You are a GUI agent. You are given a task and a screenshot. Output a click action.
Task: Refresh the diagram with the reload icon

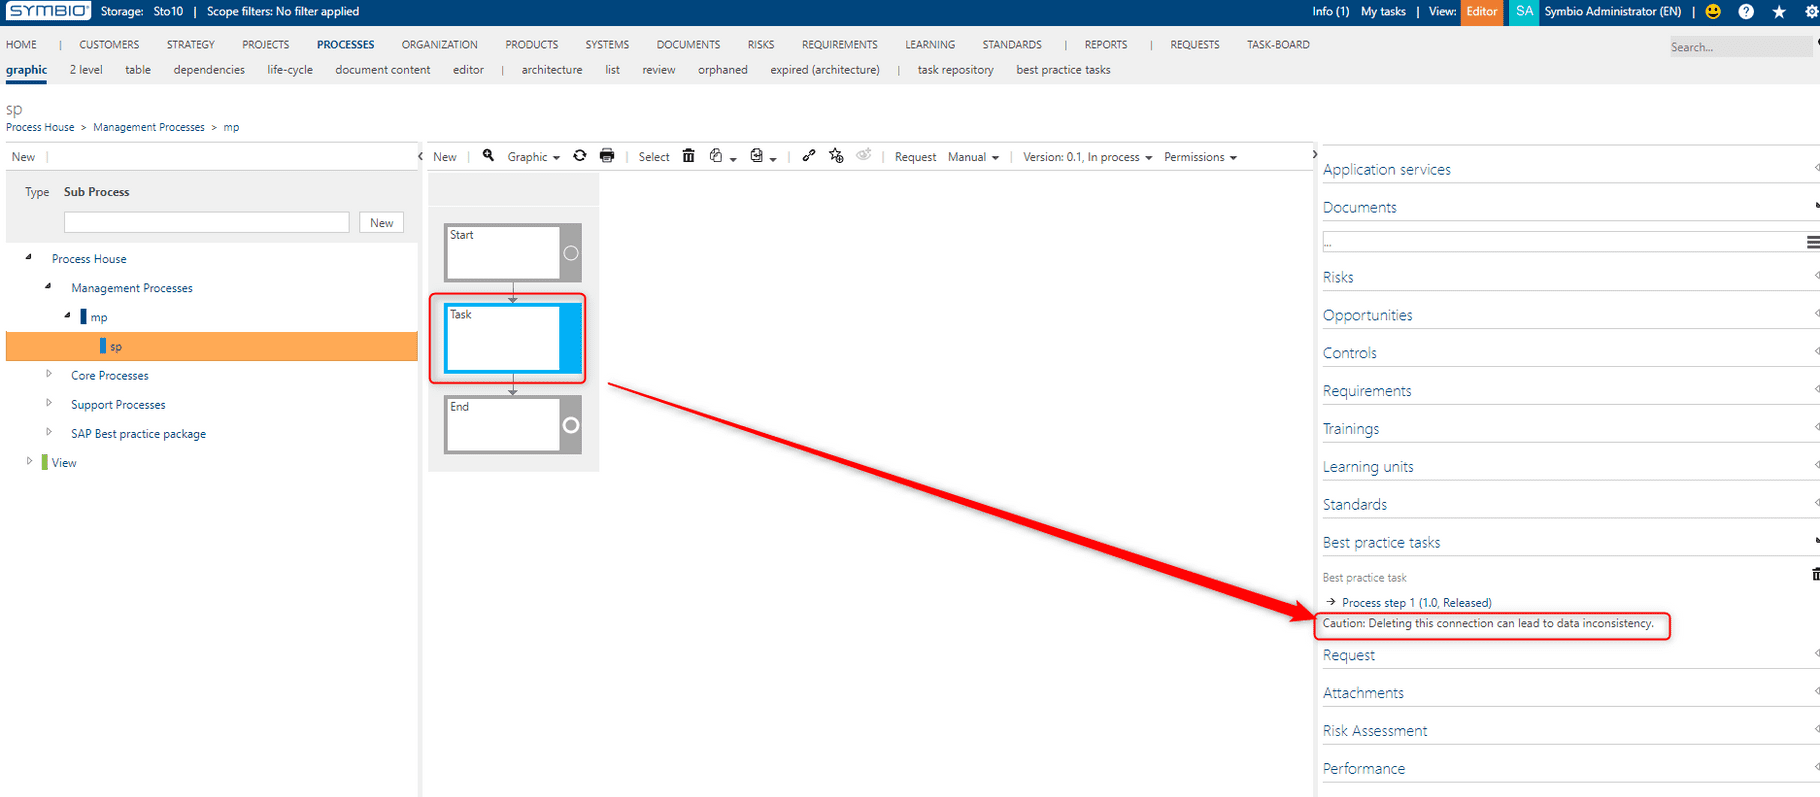(x=580, y=156)
